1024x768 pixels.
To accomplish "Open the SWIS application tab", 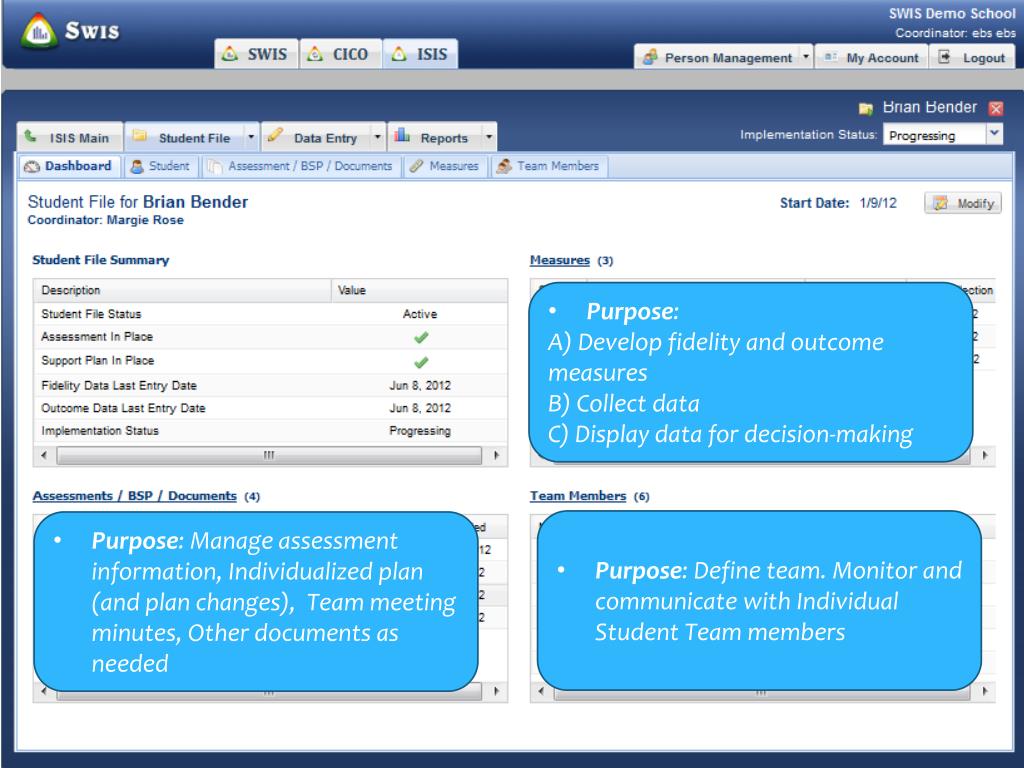I will (x=257, y=54).
